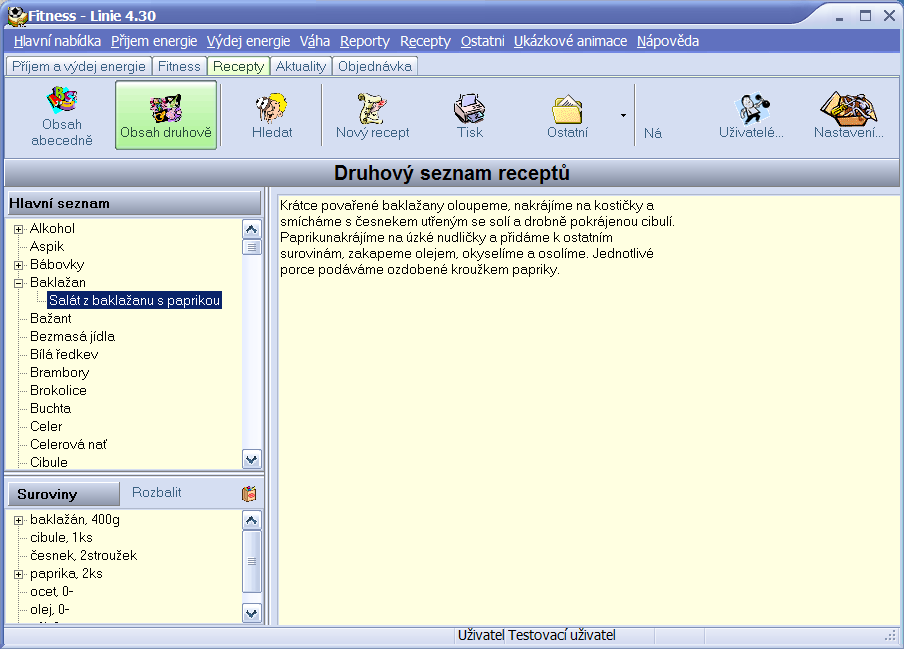Click the Uživatel Testovací uživatel status entry
904x649 pixels.
[x=536, y=635]
